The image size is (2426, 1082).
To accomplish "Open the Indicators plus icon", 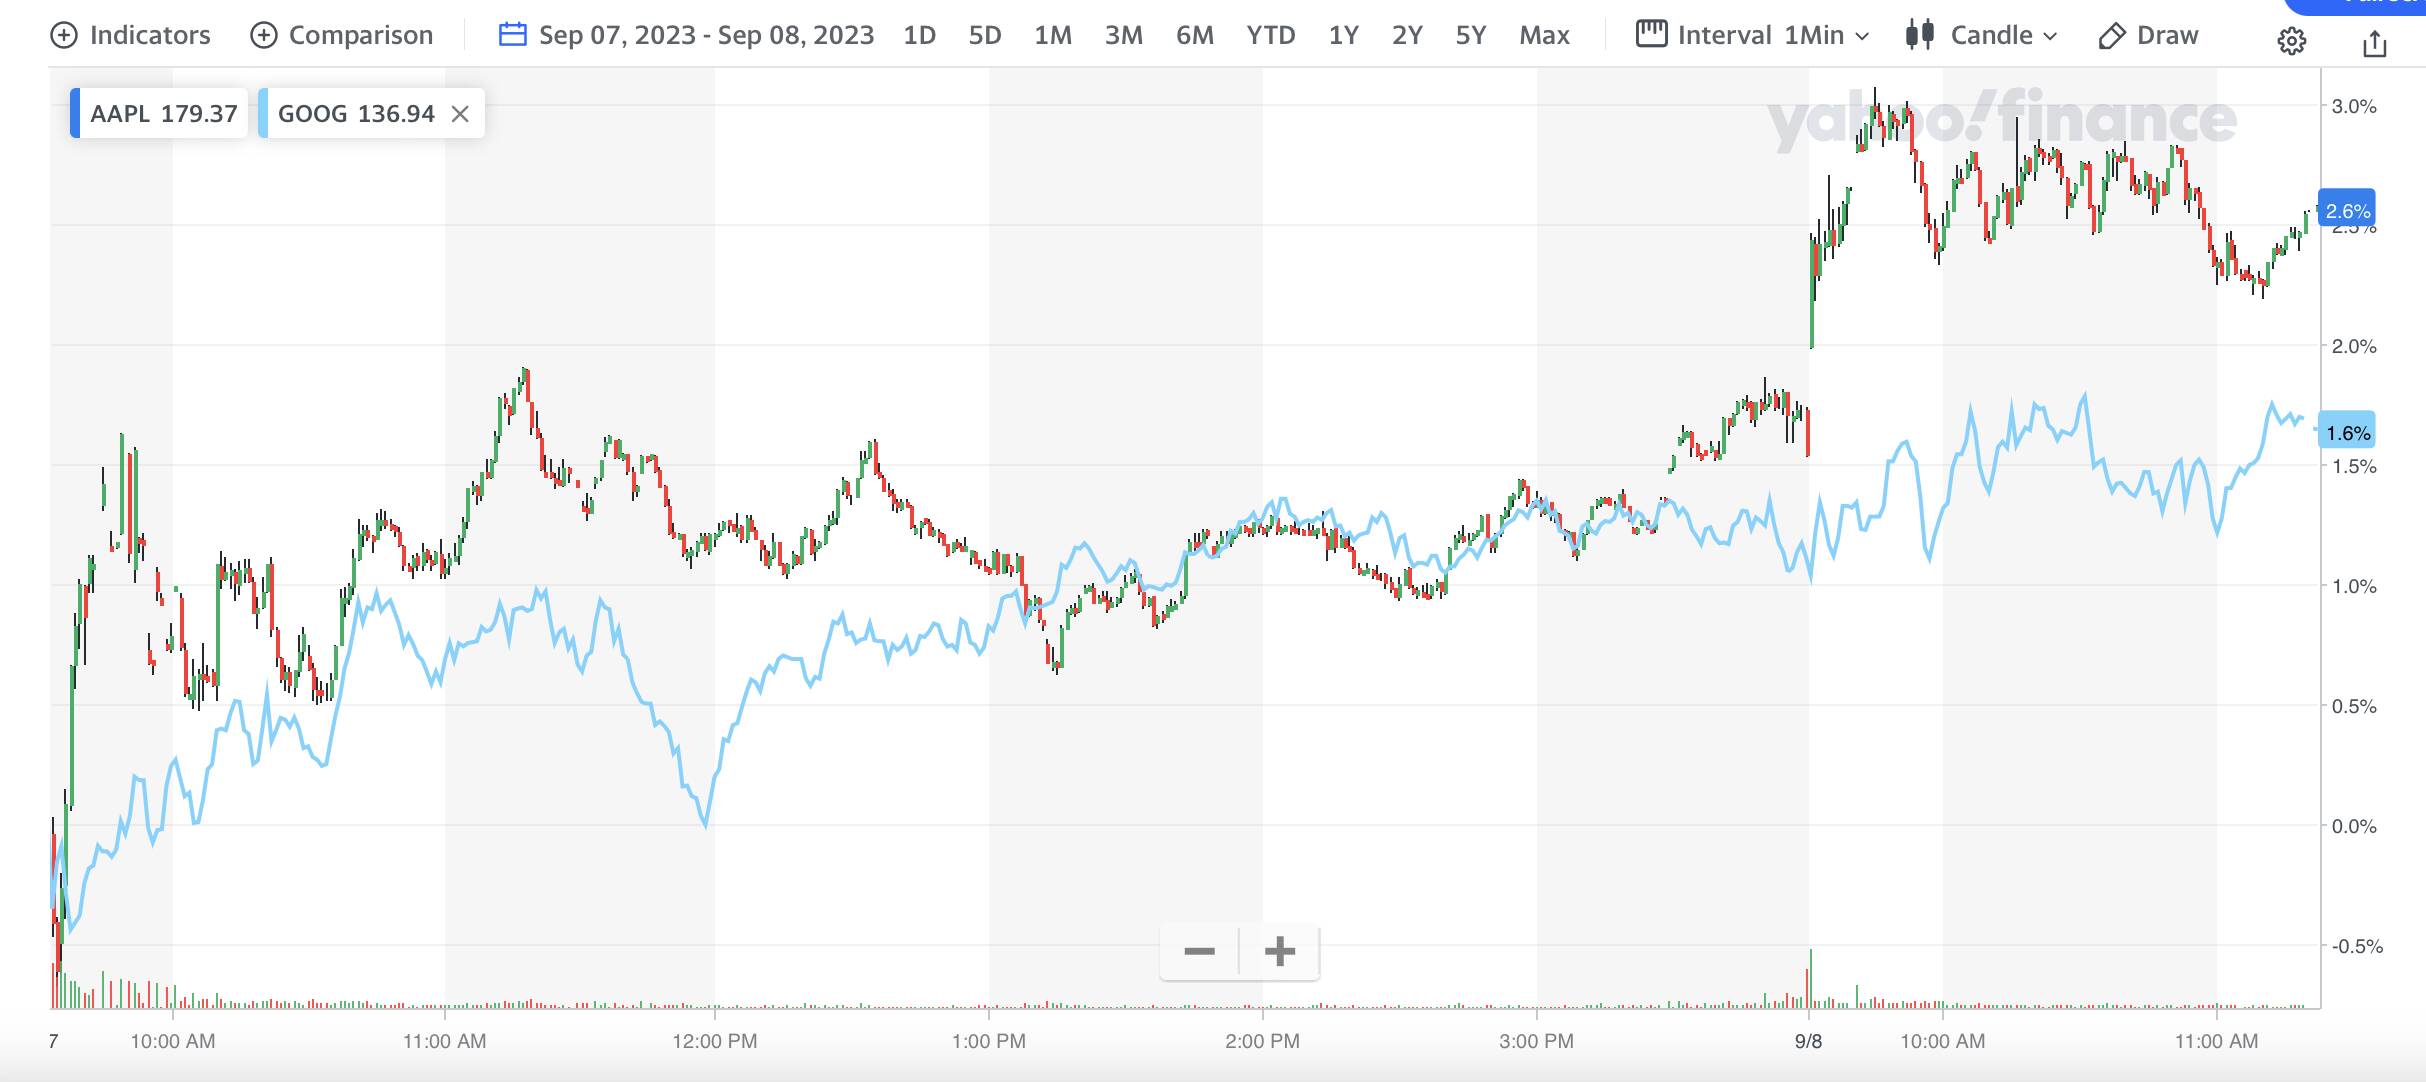I will 63,36.
